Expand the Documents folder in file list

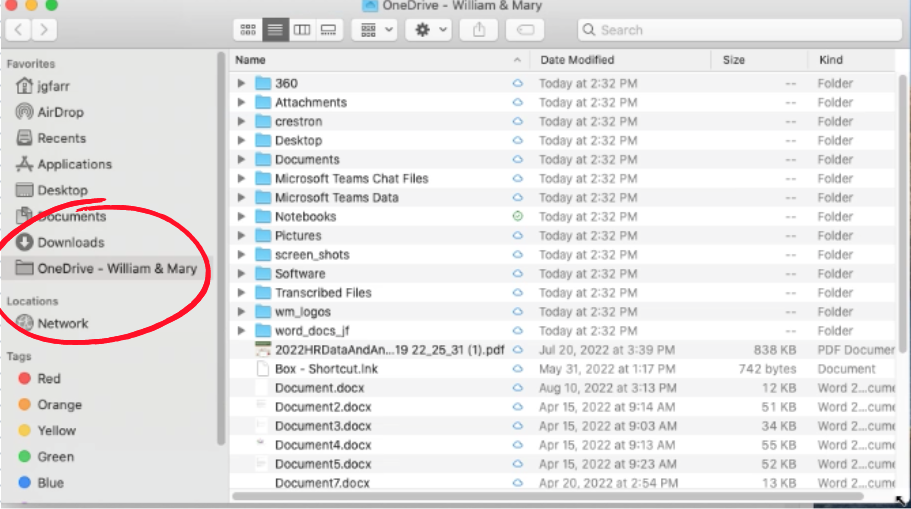(241, 159)
